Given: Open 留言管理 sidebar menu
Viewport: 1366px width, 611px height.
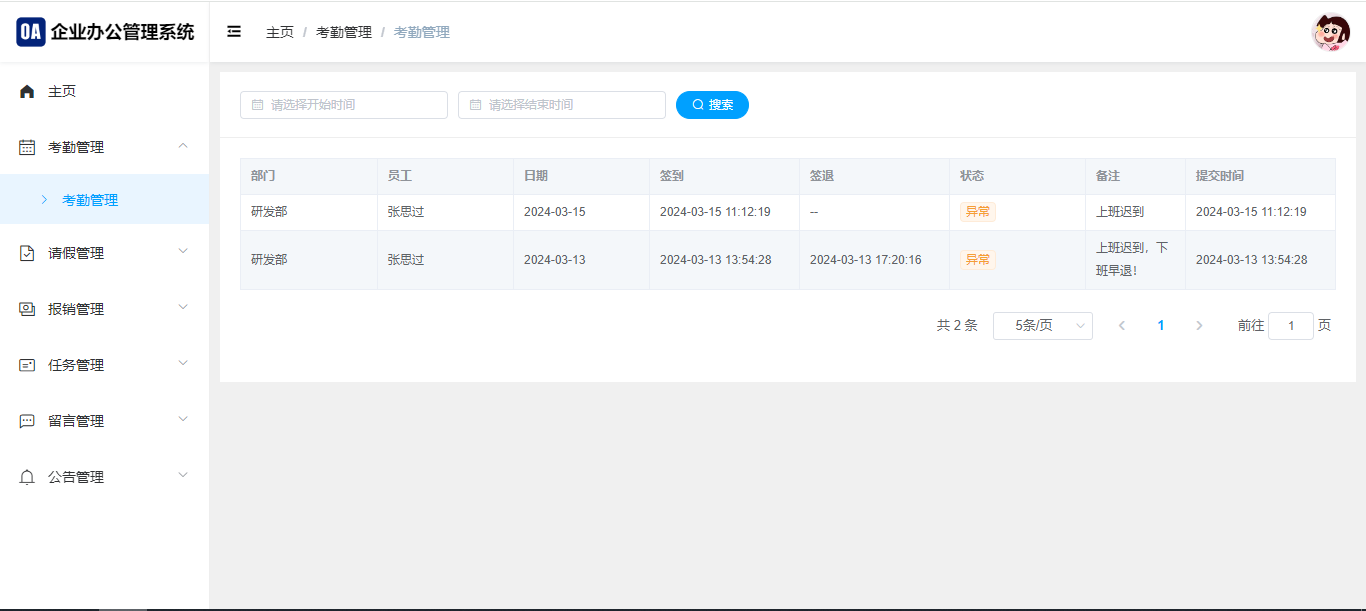Looking at the screenshot, I should tap(105, 421).
